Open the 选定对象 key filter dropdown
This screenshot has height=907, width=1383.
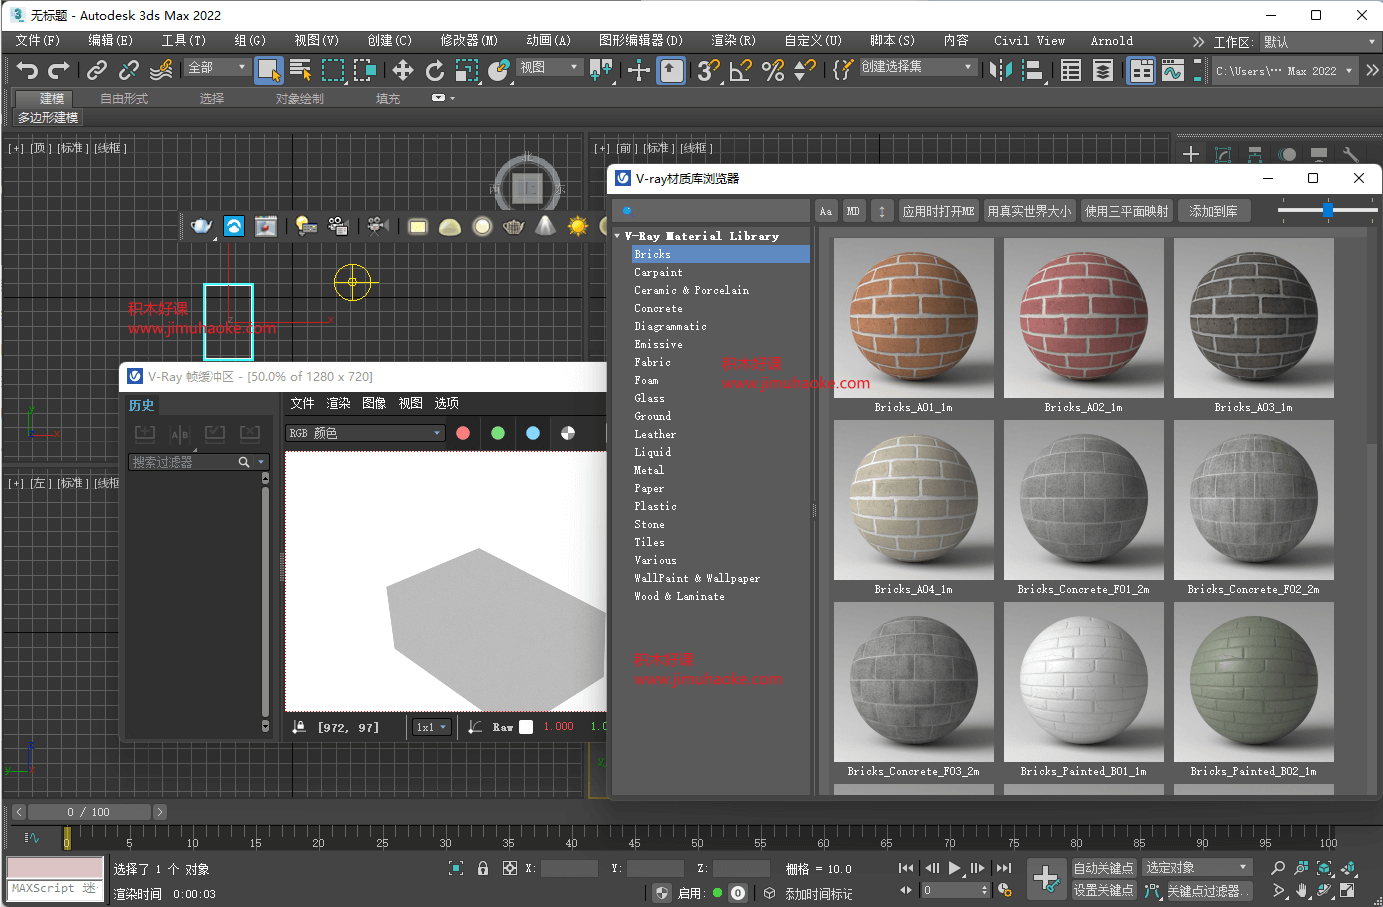[x=1197, y=867]
